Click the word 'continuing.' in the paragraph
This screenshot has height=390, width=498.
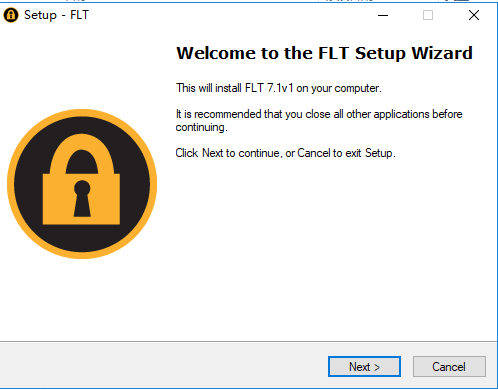(202, 127)
